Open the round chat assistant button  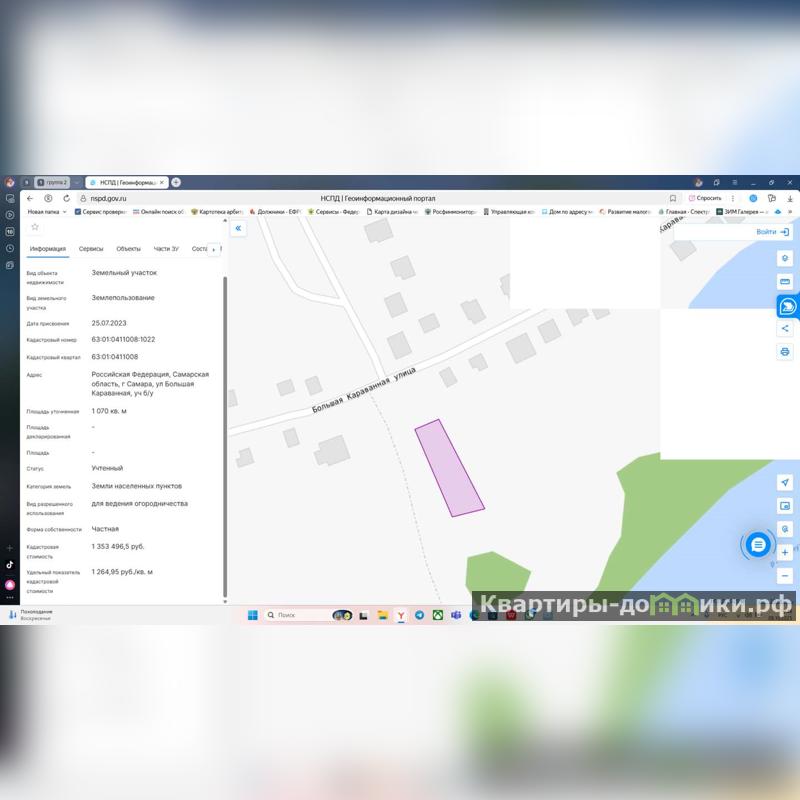tap(758, 545)
